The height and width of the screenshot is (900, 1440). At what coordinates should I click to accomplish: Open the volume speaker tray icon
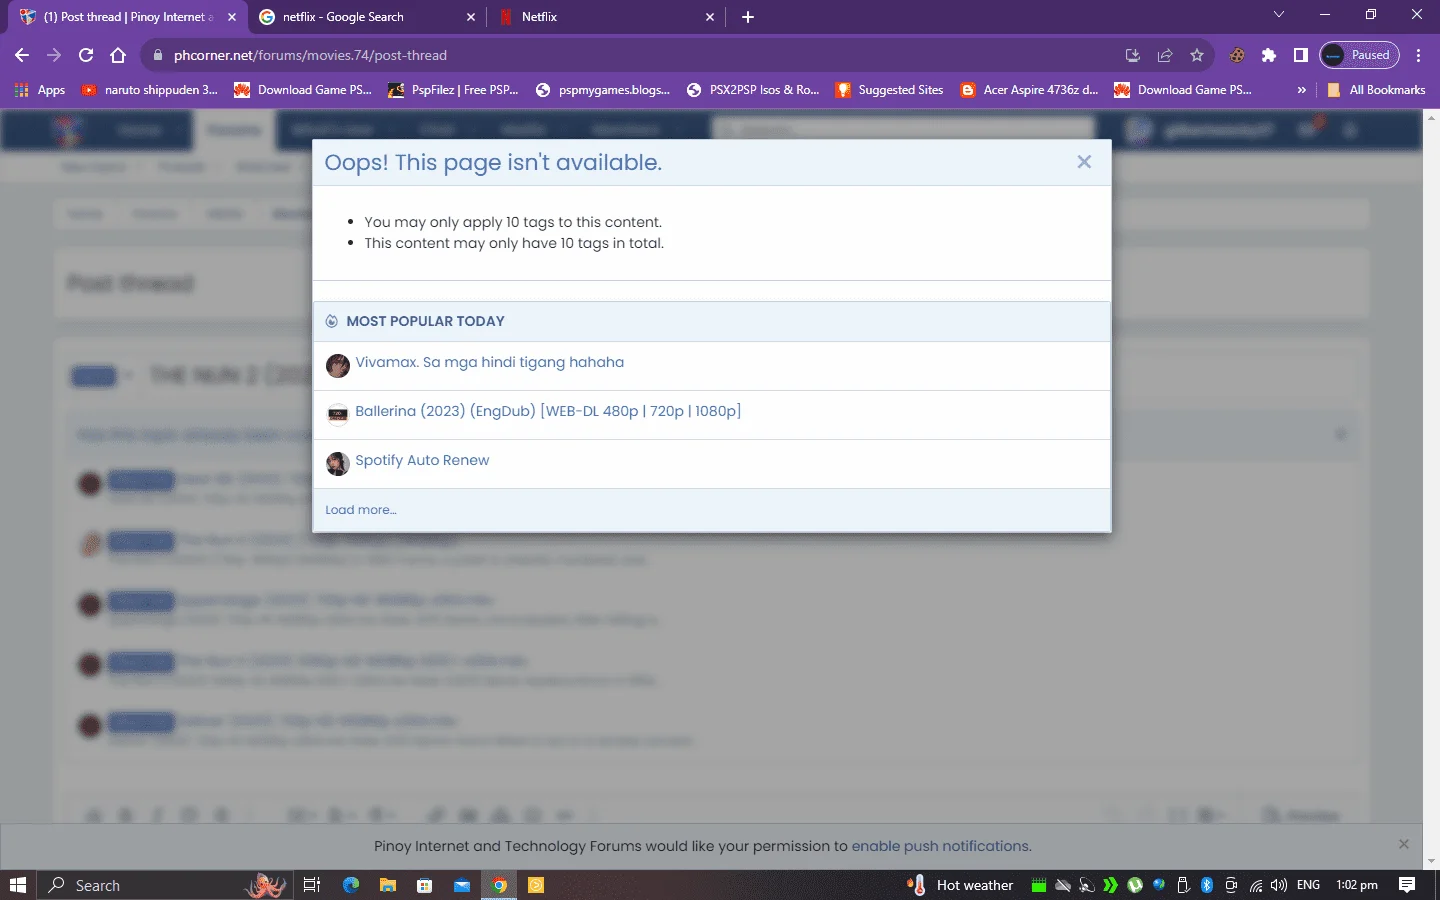(1279, 885)
